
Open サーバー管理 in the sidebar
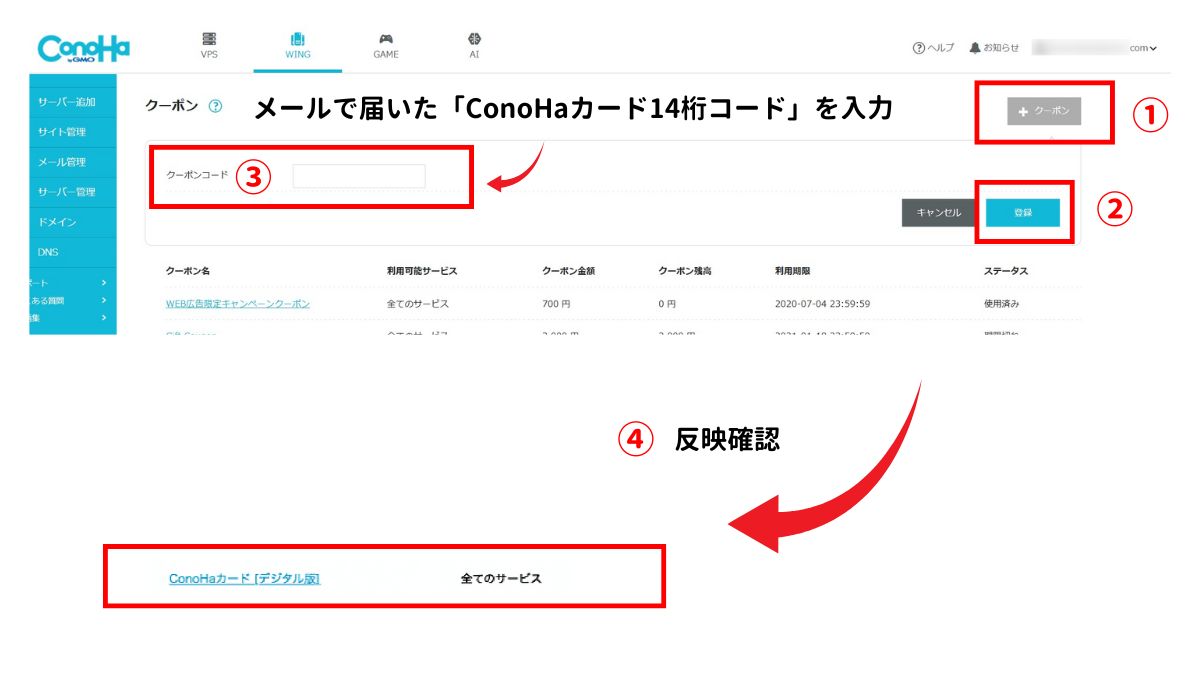click(73, 192)
